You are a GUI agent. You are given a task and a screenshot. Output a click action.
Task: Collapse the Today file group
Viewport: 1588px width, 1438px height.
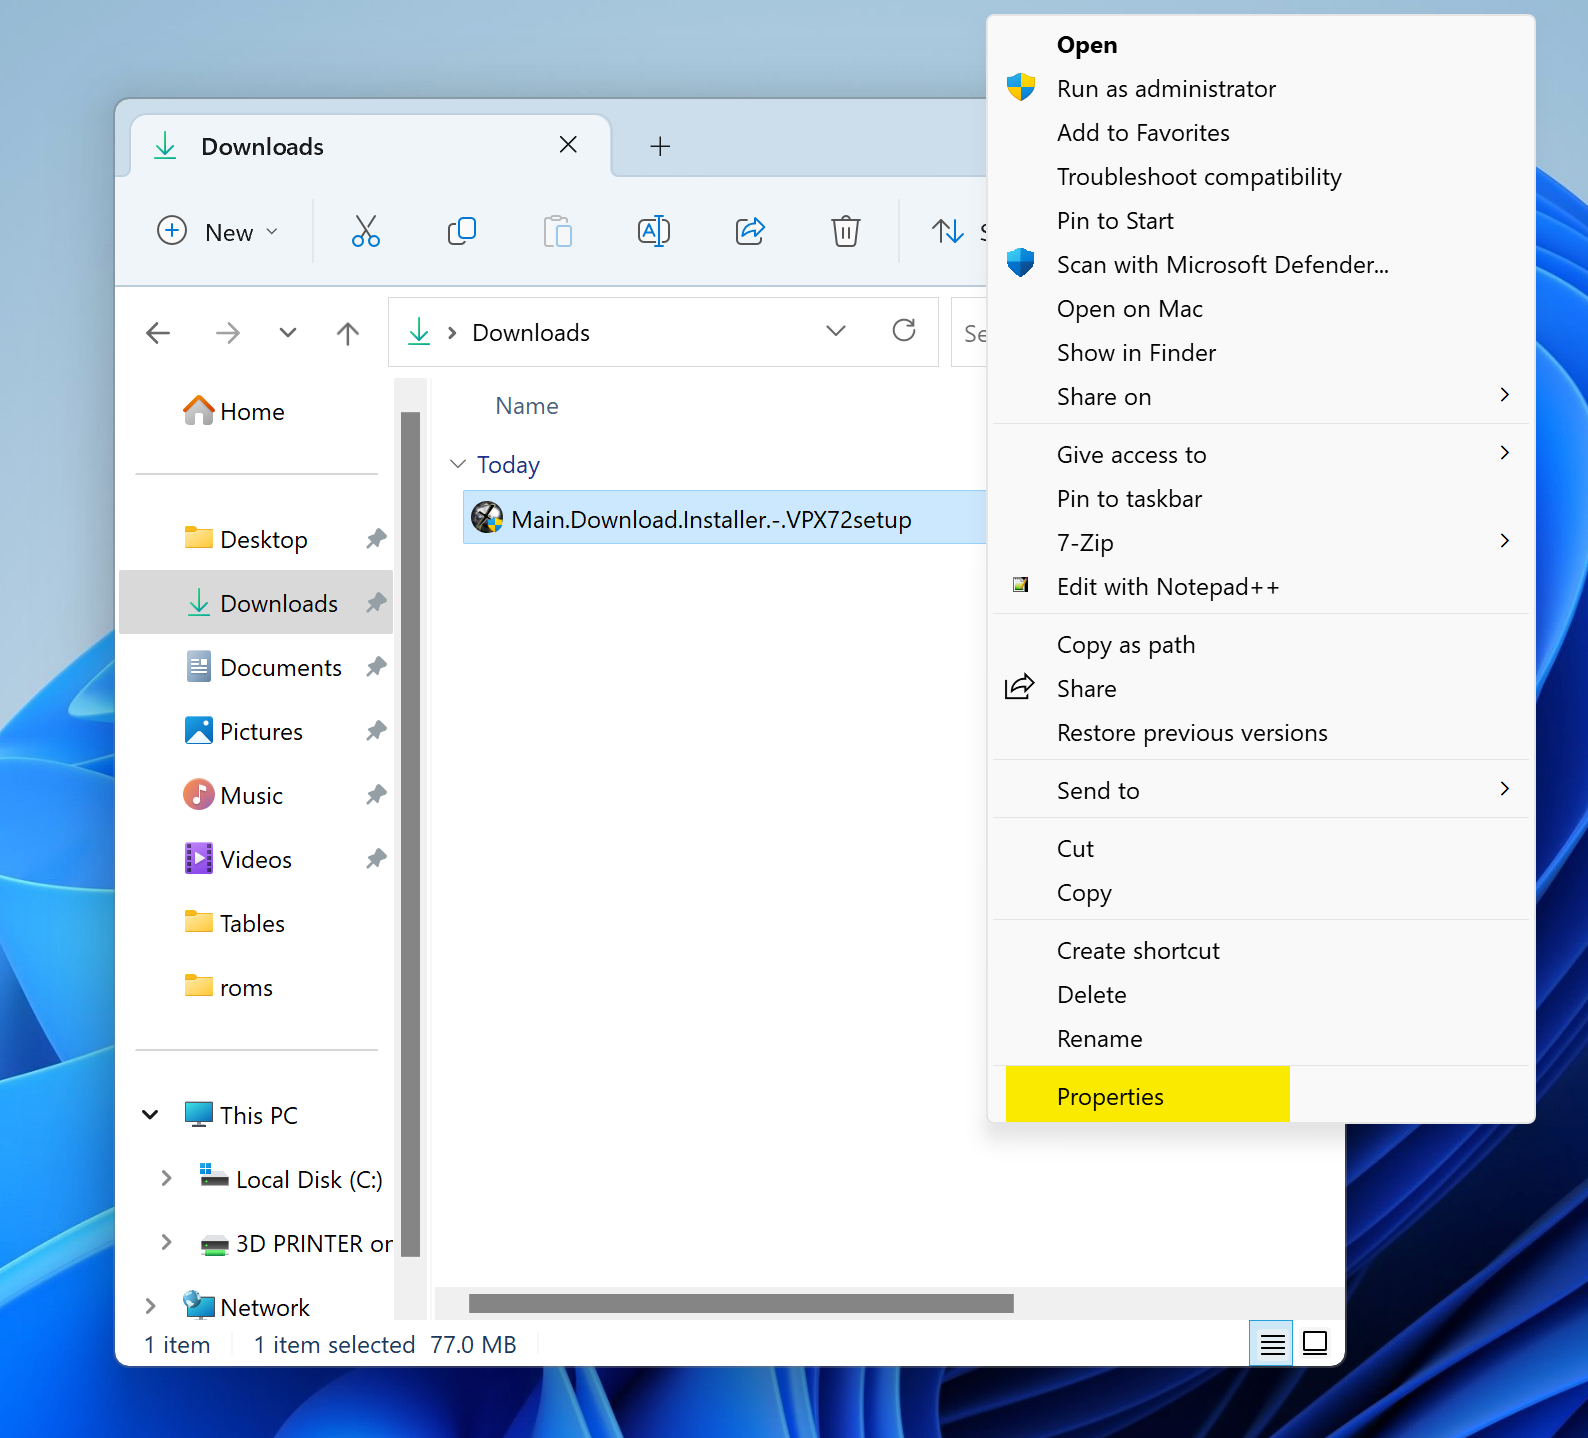click(458, 465)
